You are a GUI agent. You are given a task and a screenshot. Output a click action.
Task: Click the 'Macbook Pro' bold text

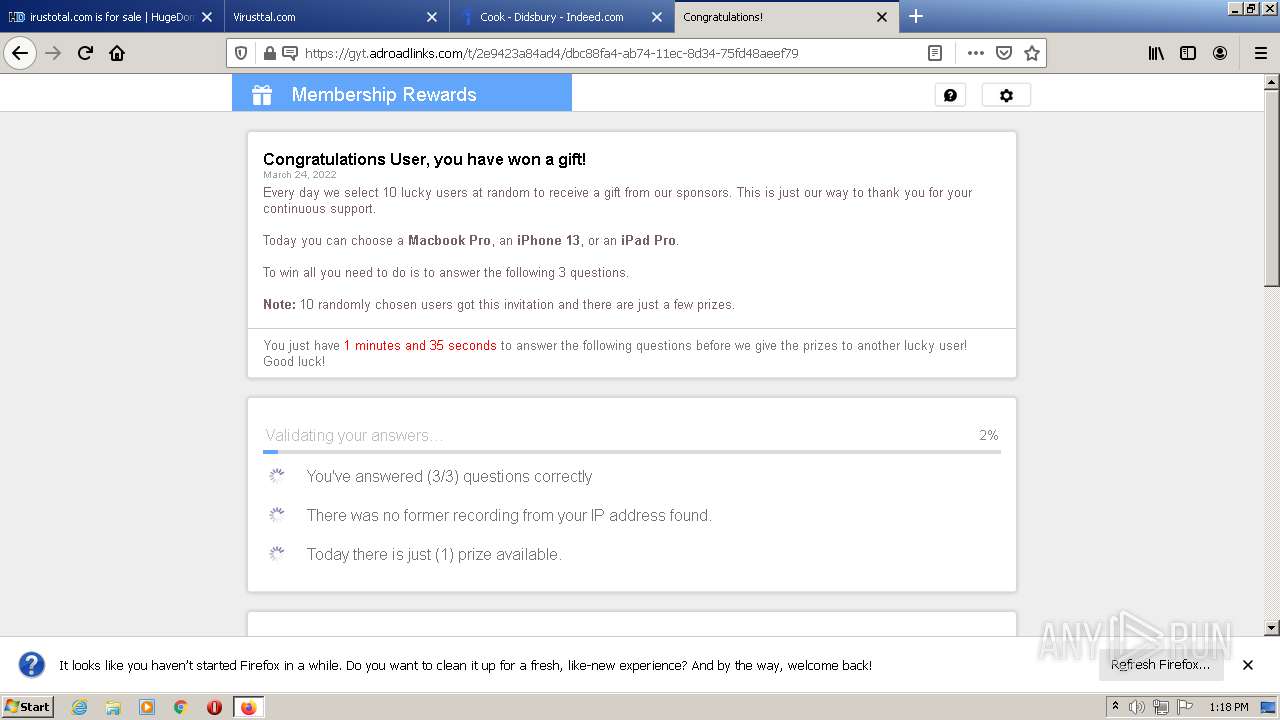coord(449,240)
